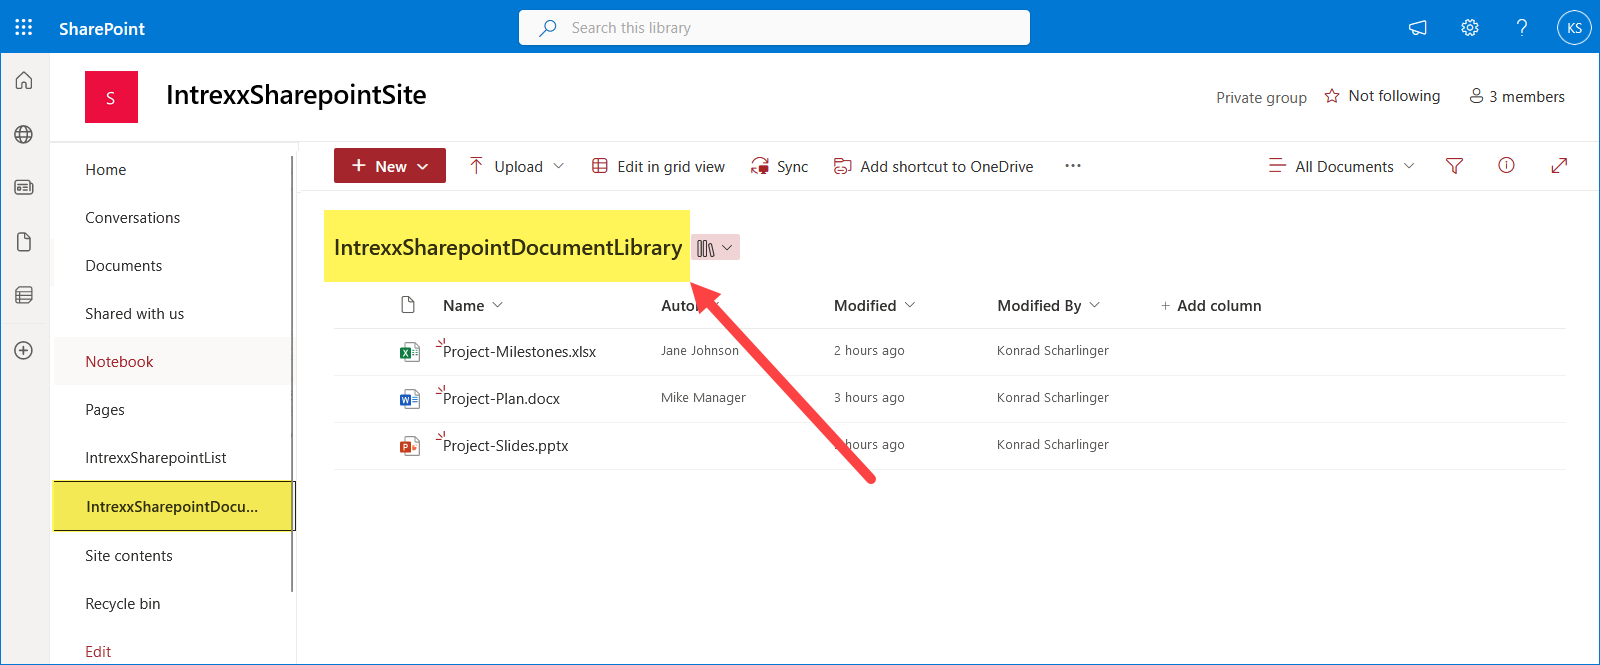Open the globe My sites icon

tap(24, 134)
